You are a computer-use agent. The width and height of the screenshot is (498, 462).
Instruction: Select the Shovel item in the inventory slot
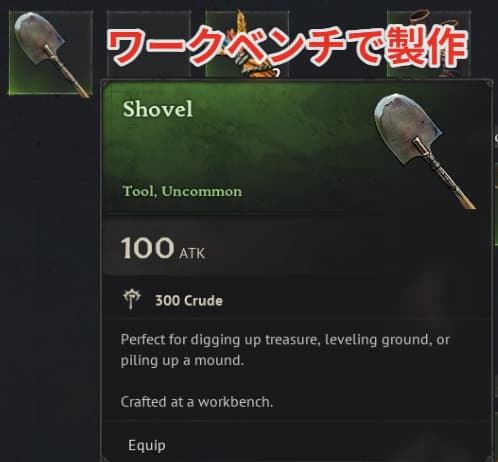(x=51, y=53)
